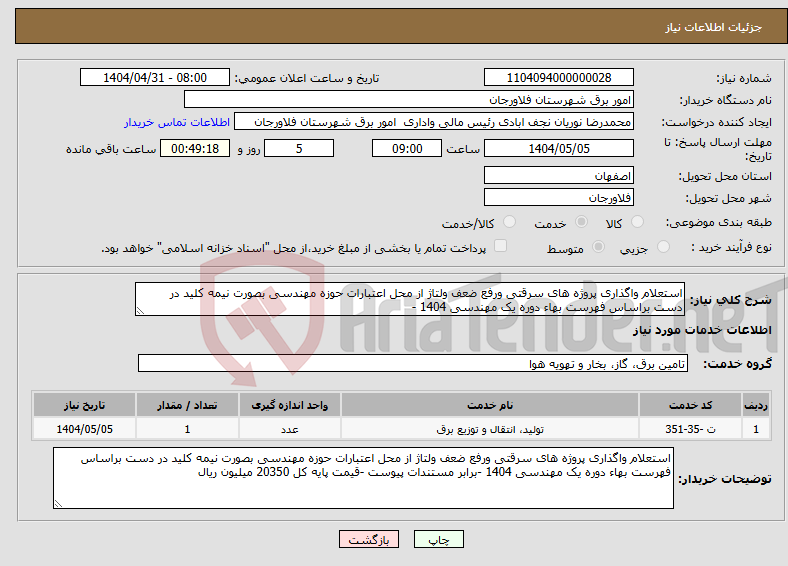Click the استان محل تحویل label

click(x=725, y=176)
